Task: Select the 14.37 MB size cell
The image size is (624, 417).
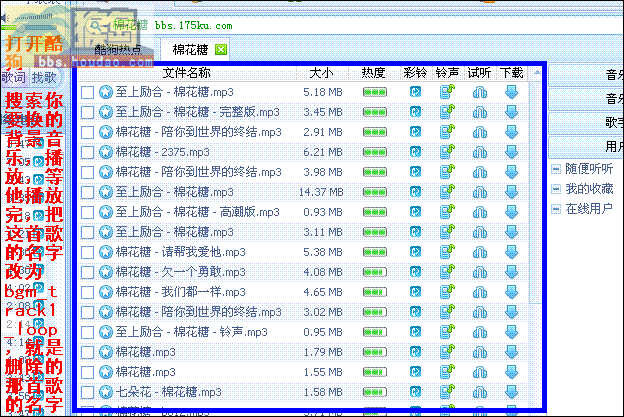Action: [321, 192]
